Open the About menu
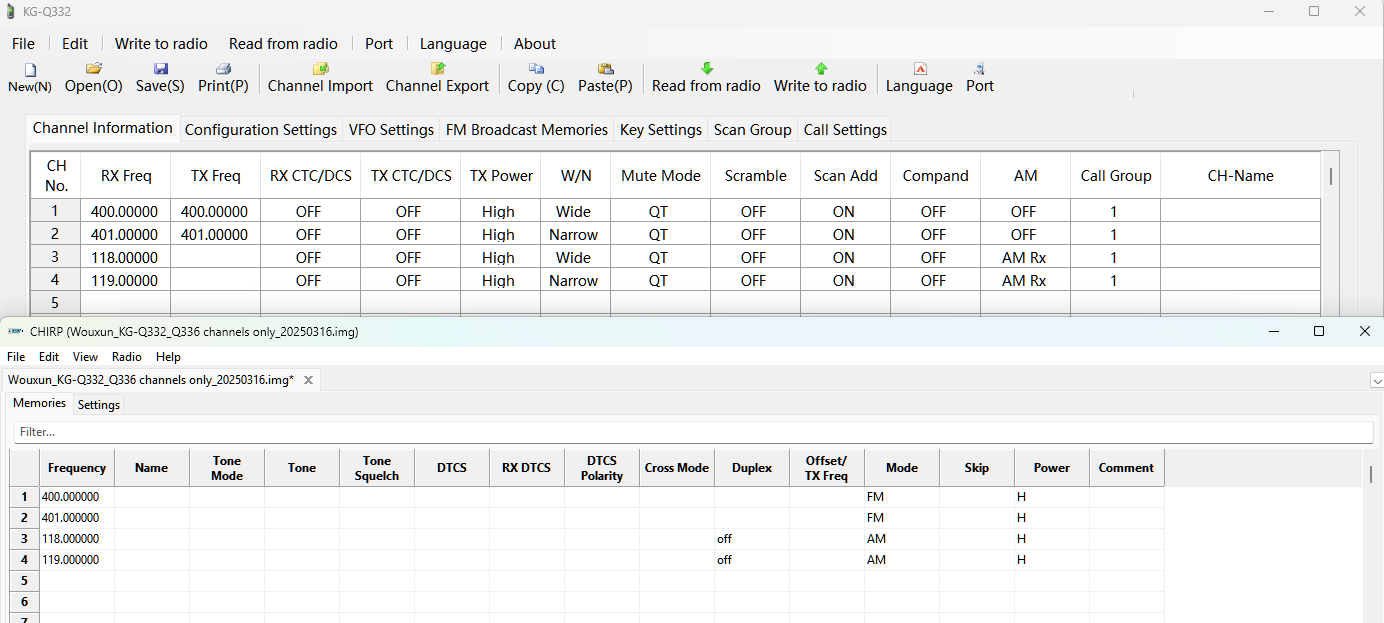 click(535, 44)
